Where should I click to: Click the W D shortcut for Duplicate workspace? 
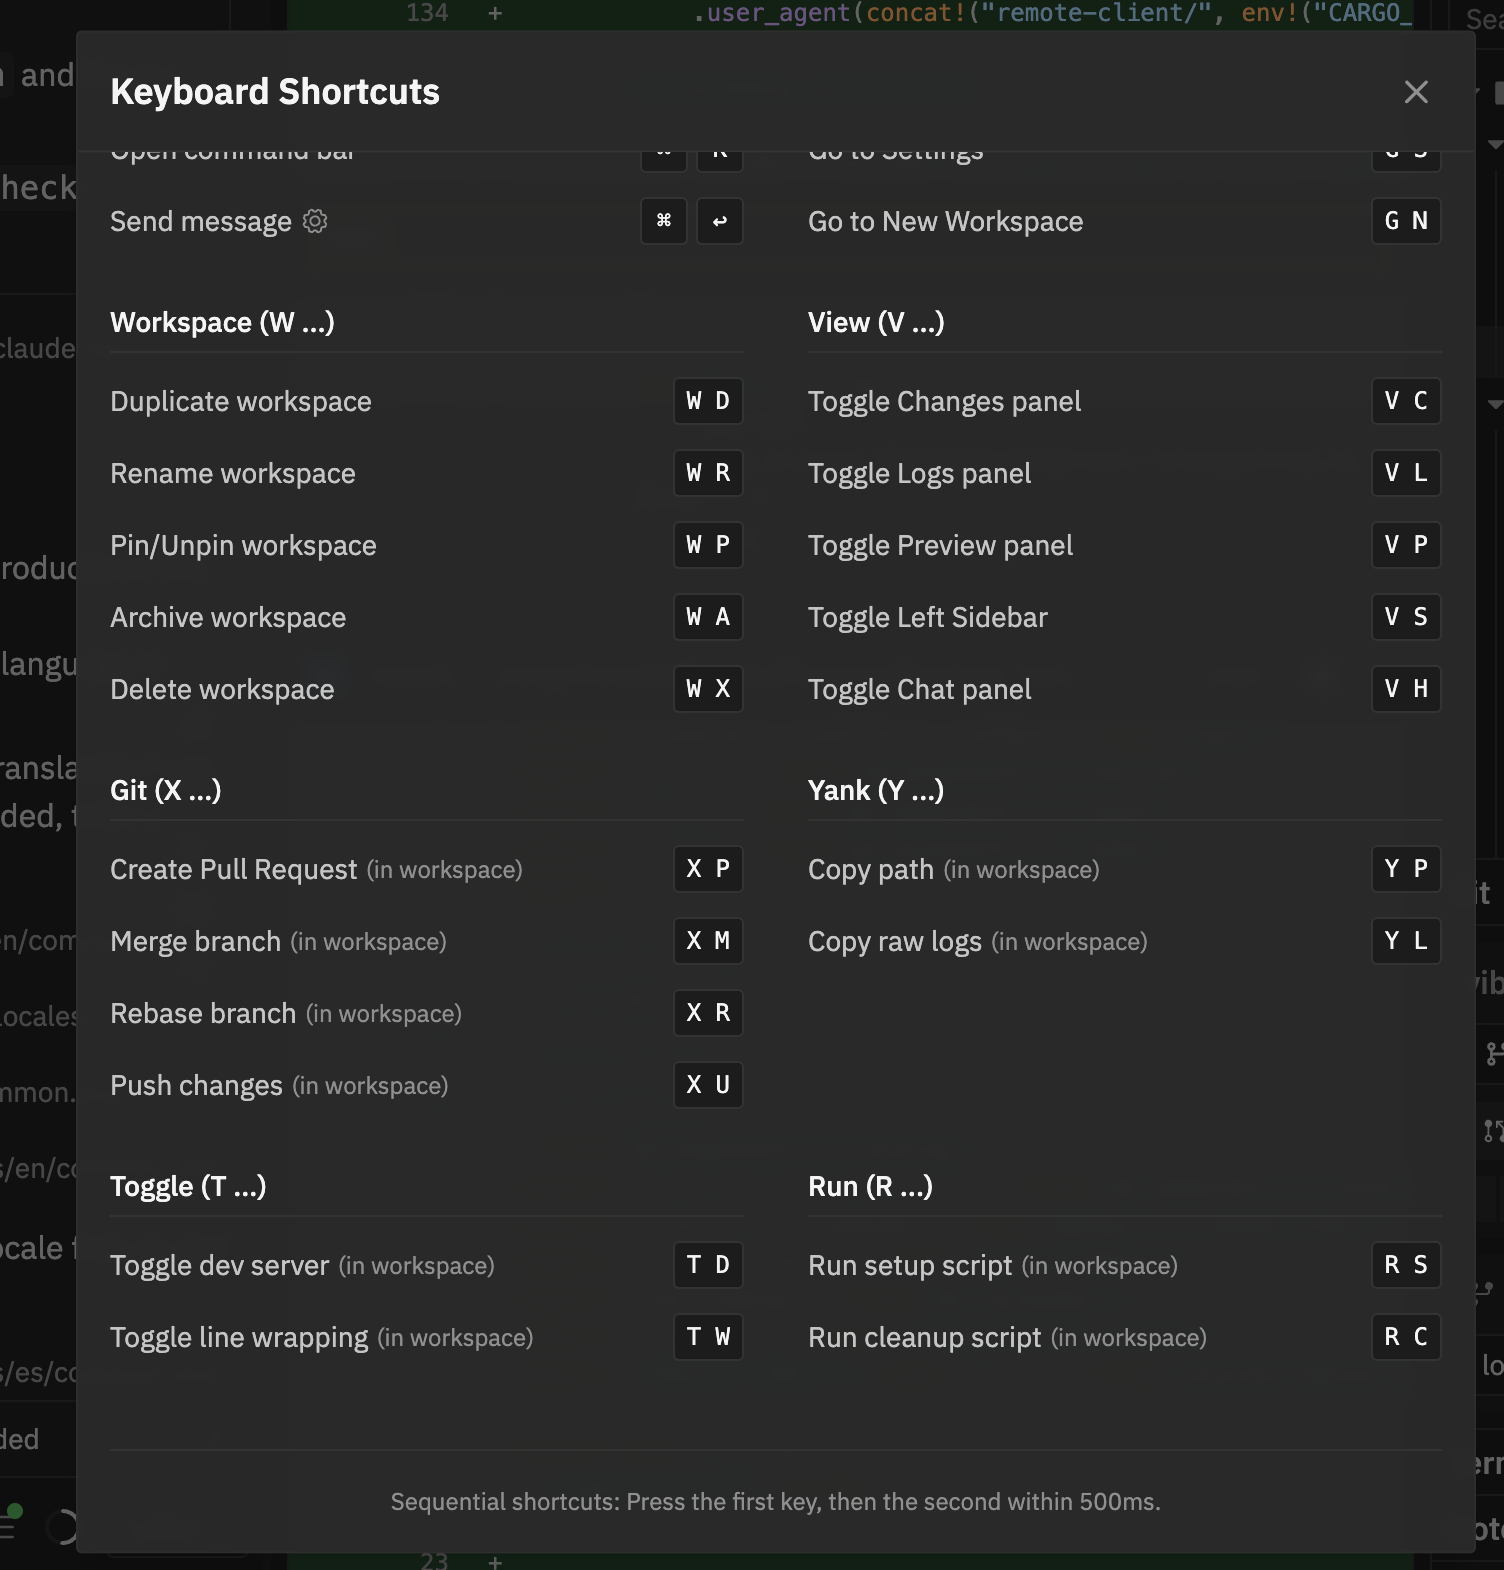click(x=708, y=401)
